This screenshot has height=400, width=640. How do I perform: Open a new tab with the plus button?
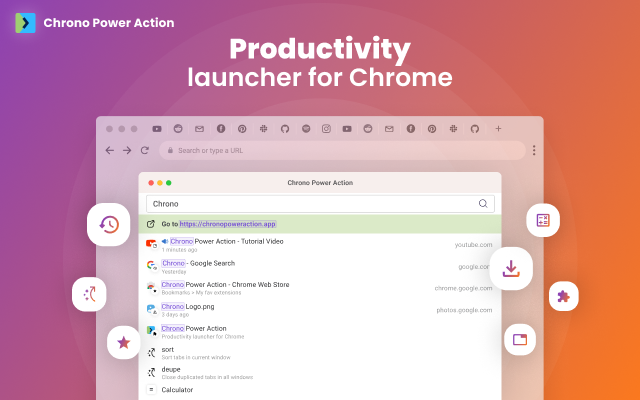point(498,129)
